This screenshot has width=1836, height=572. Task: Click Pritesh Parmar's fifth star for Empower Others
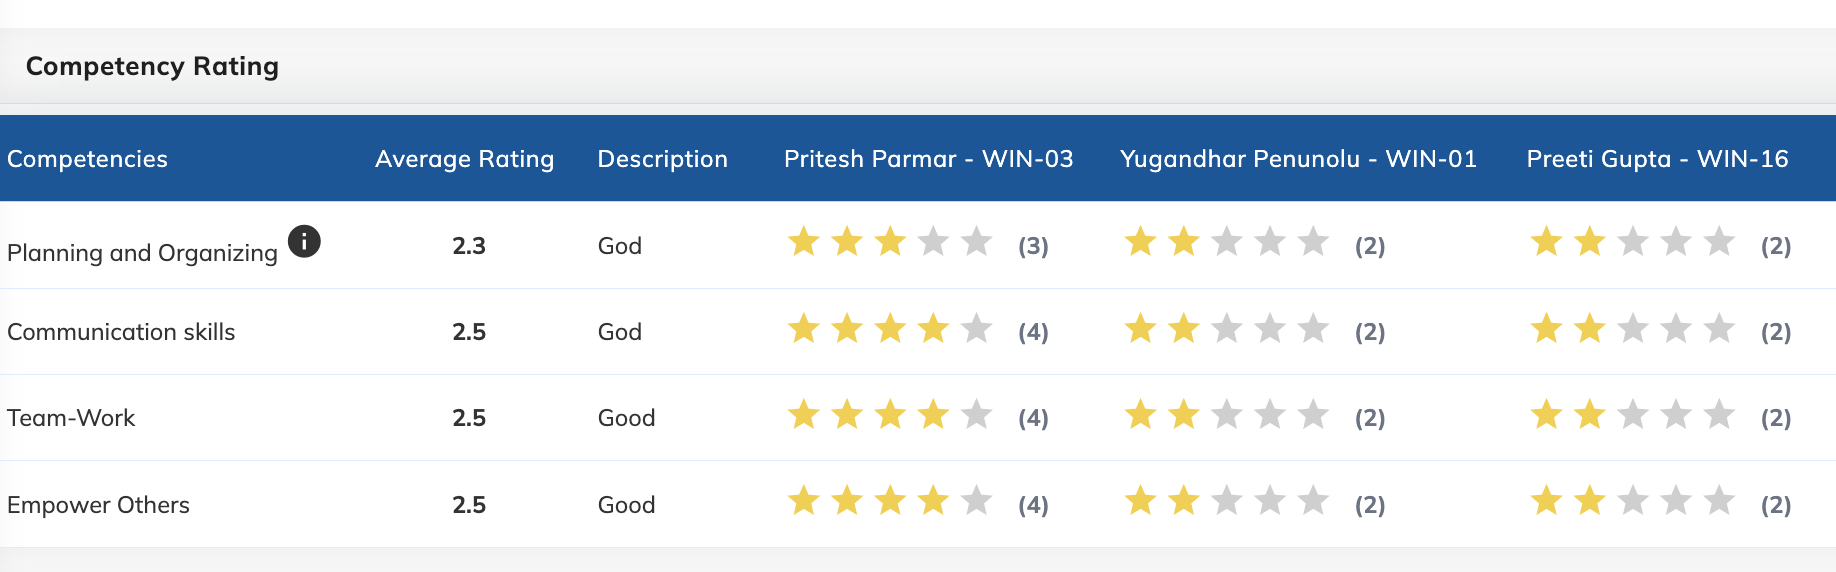(x=976, y=500)
